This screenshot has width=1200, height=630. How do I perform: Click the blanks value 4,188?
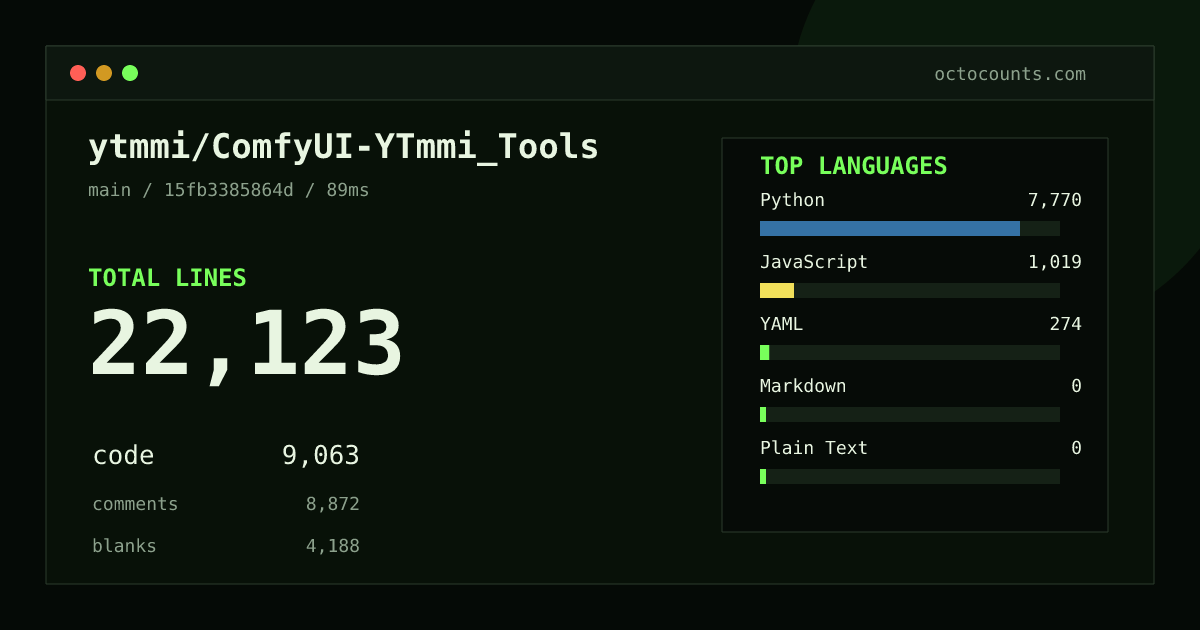coord(332,546)
